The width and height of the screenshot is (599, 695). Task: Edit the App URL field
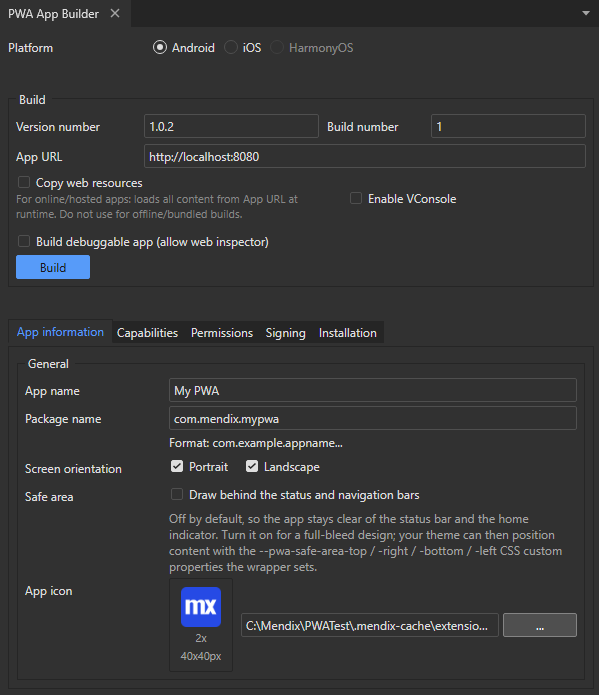pyautogui.click(x=364, y=156)
